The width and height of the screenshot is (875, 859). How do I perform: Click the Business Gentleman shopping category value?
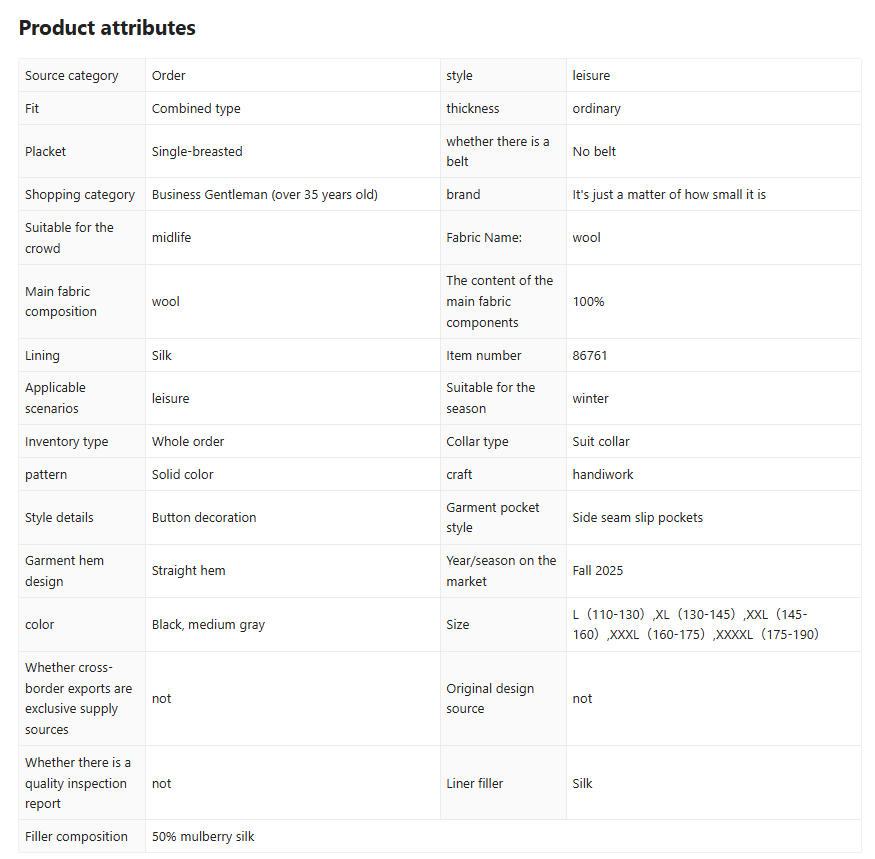[x=264, y=195]
